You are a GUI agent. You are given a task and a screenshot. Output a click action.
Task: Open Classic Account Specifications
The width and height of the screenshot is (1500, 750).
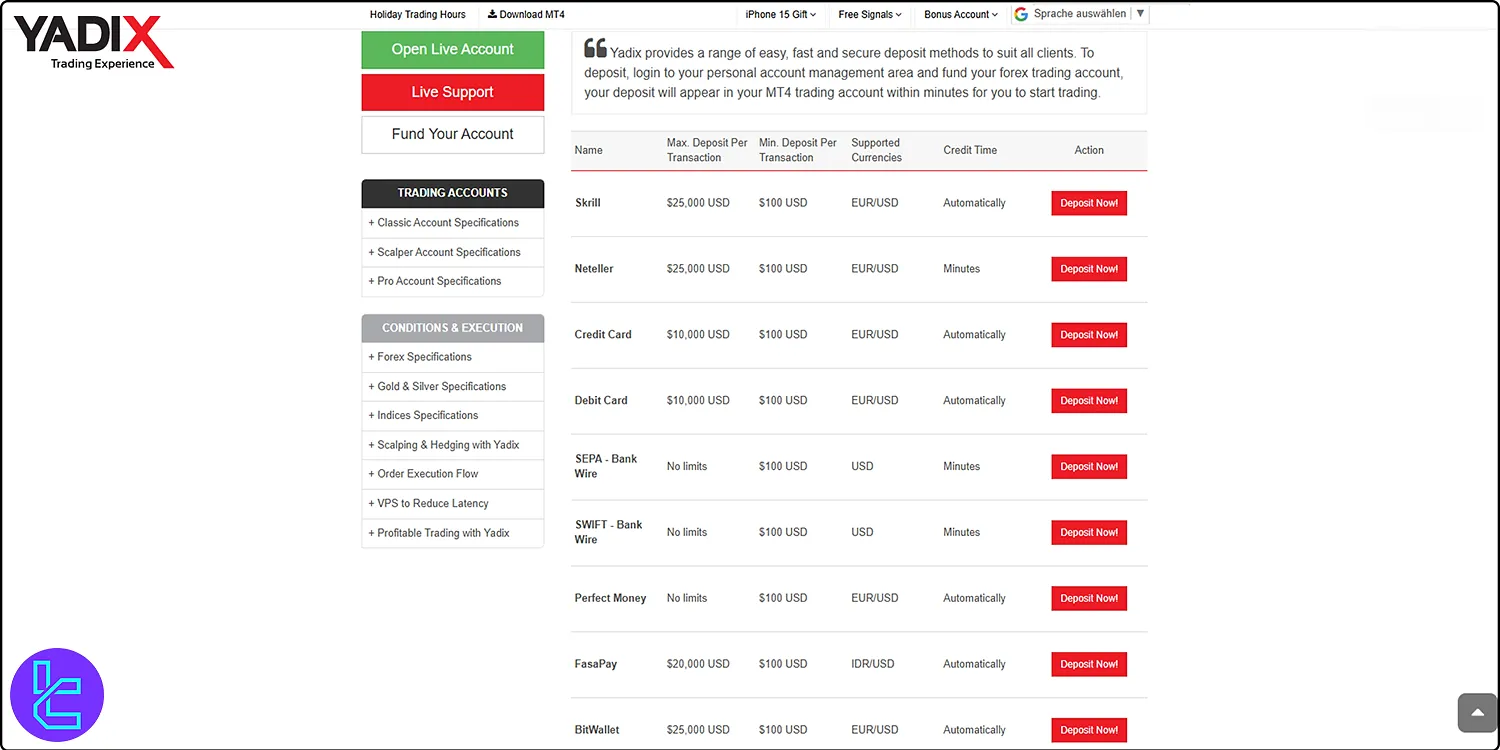coord(453,223)
